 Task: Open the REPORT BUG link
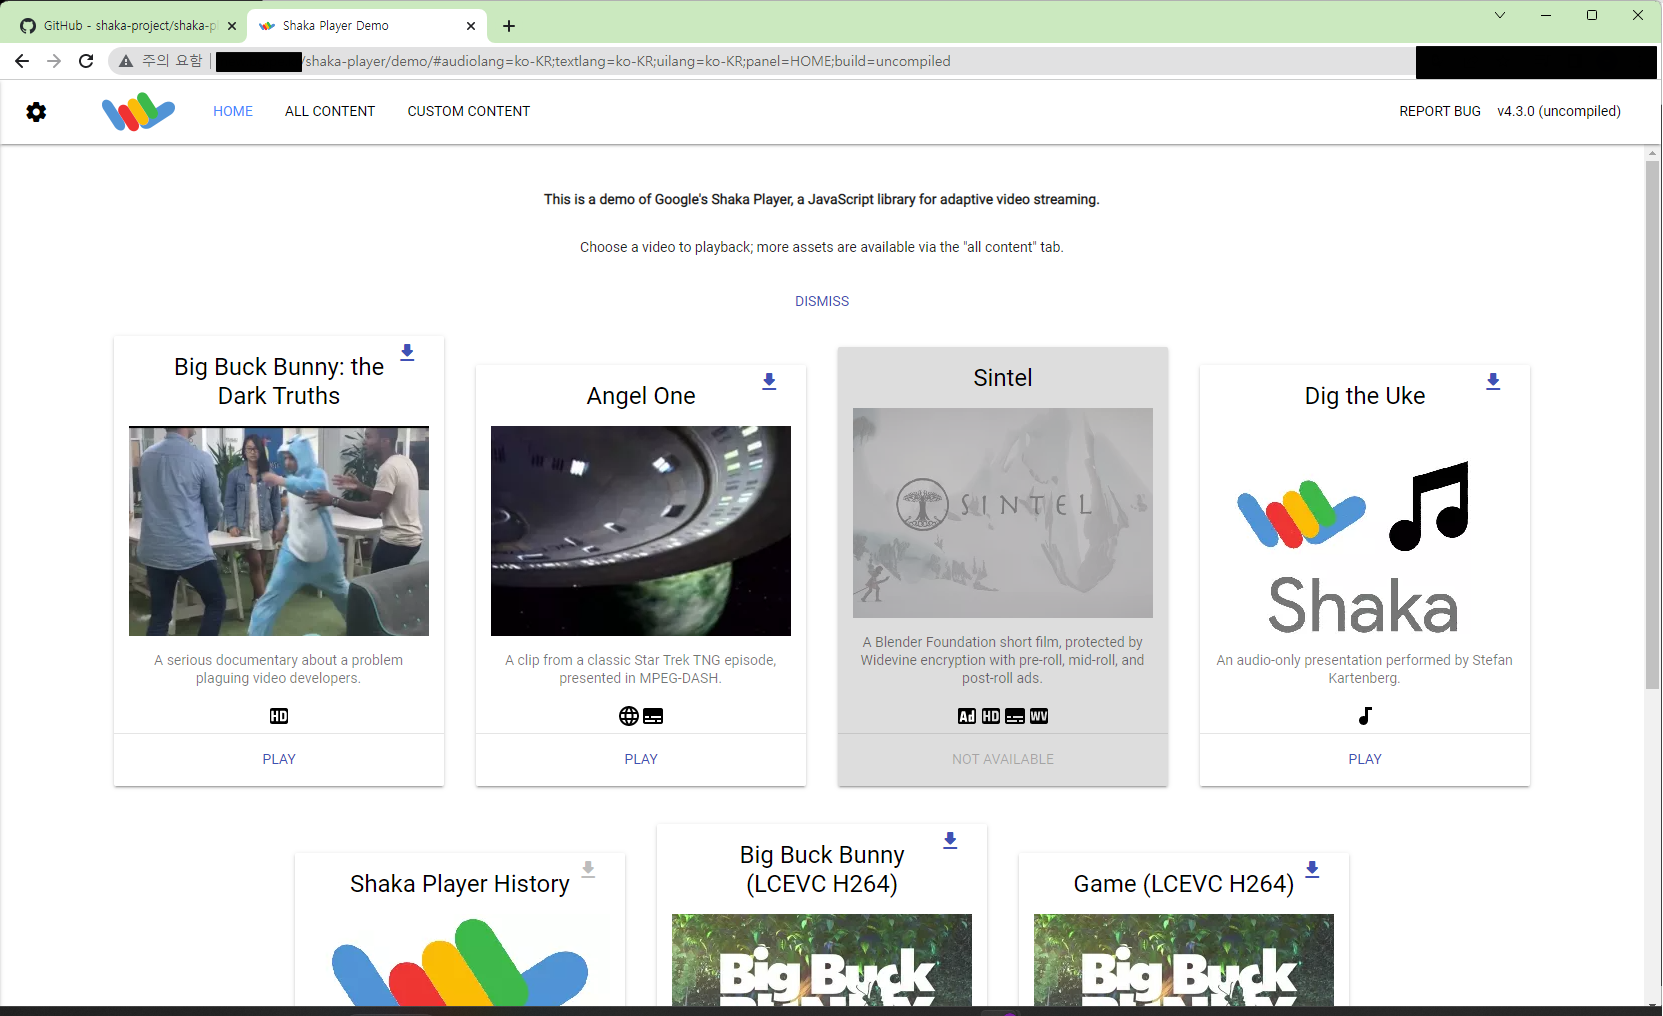(1439, 112)
